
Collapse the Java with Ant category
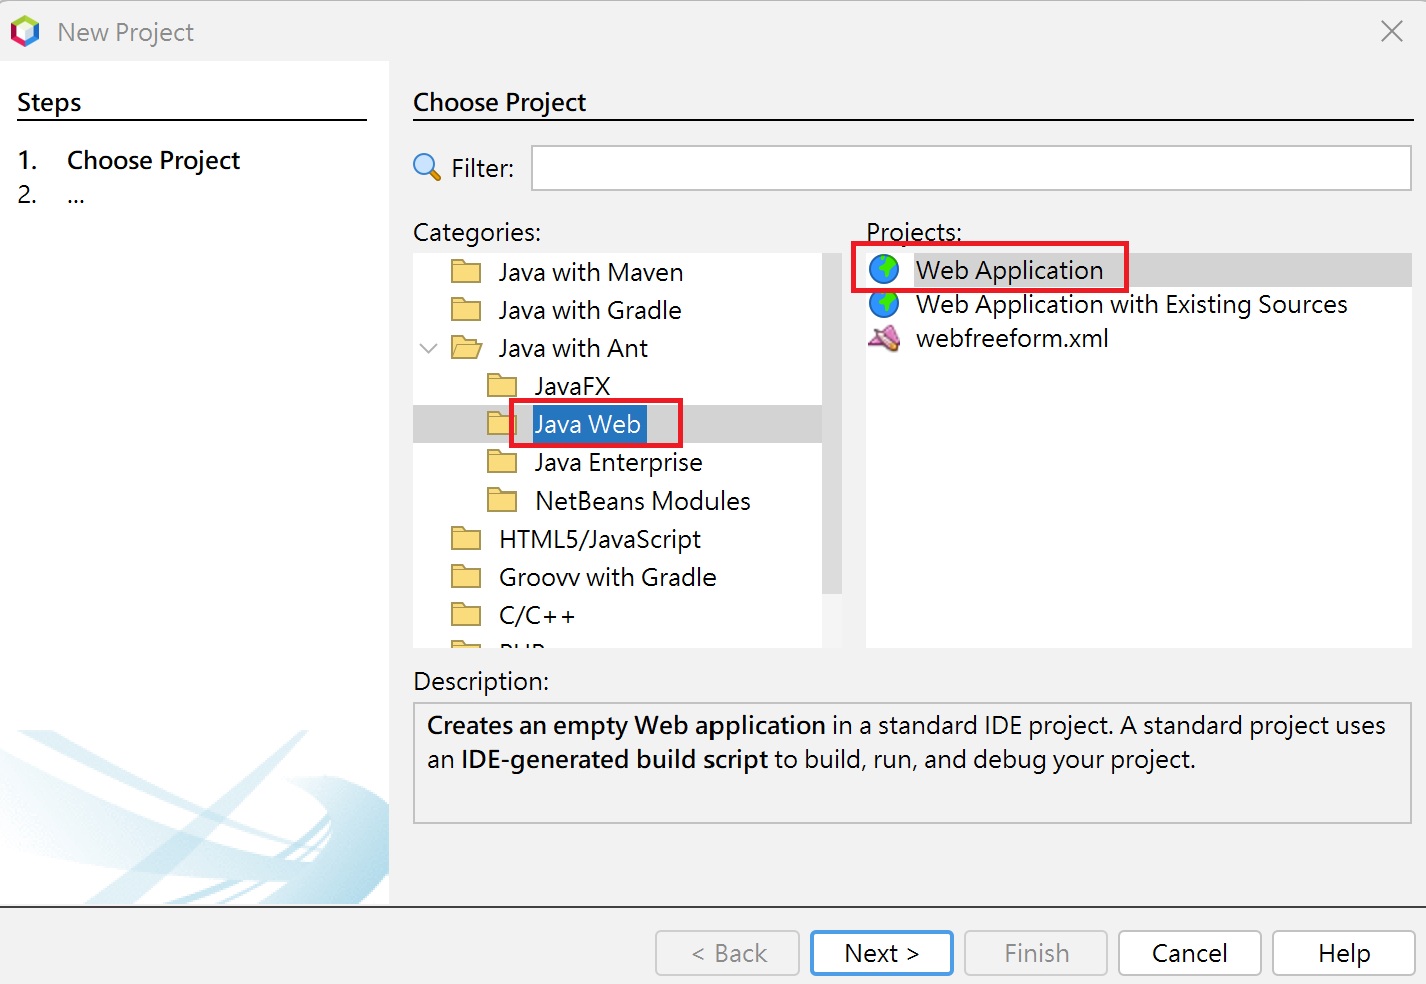(x=429, y=348)
